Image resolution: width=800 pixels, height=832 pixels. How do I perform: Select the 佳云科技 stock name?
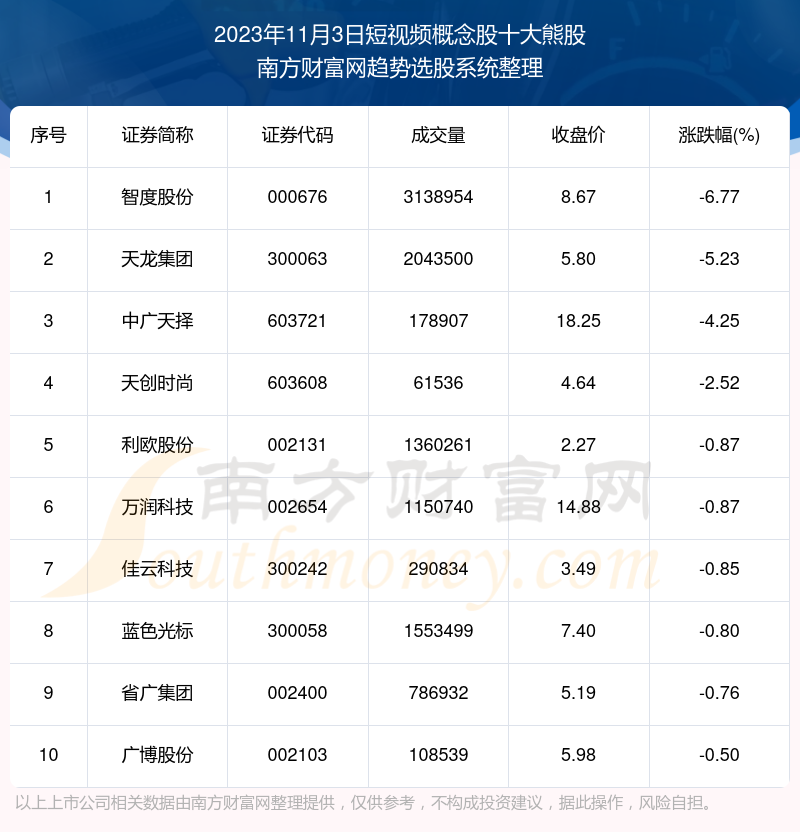tap(157, 569)
